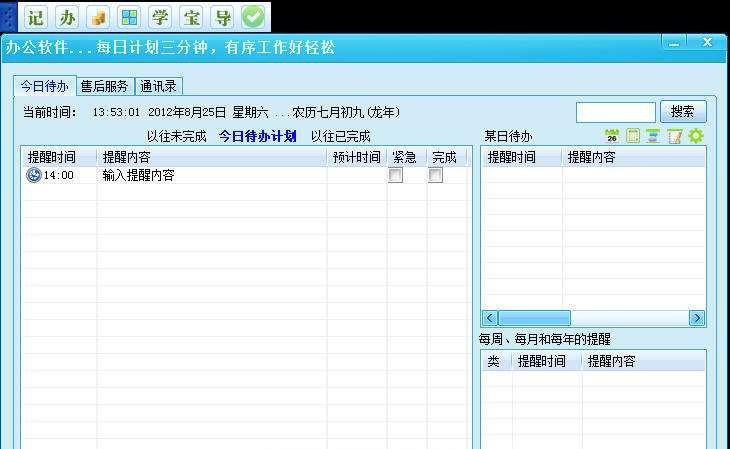Click the 类 header in the recurring reminders table
The height and width of the screenshot is (449, 730).
(x=496, y=361)
